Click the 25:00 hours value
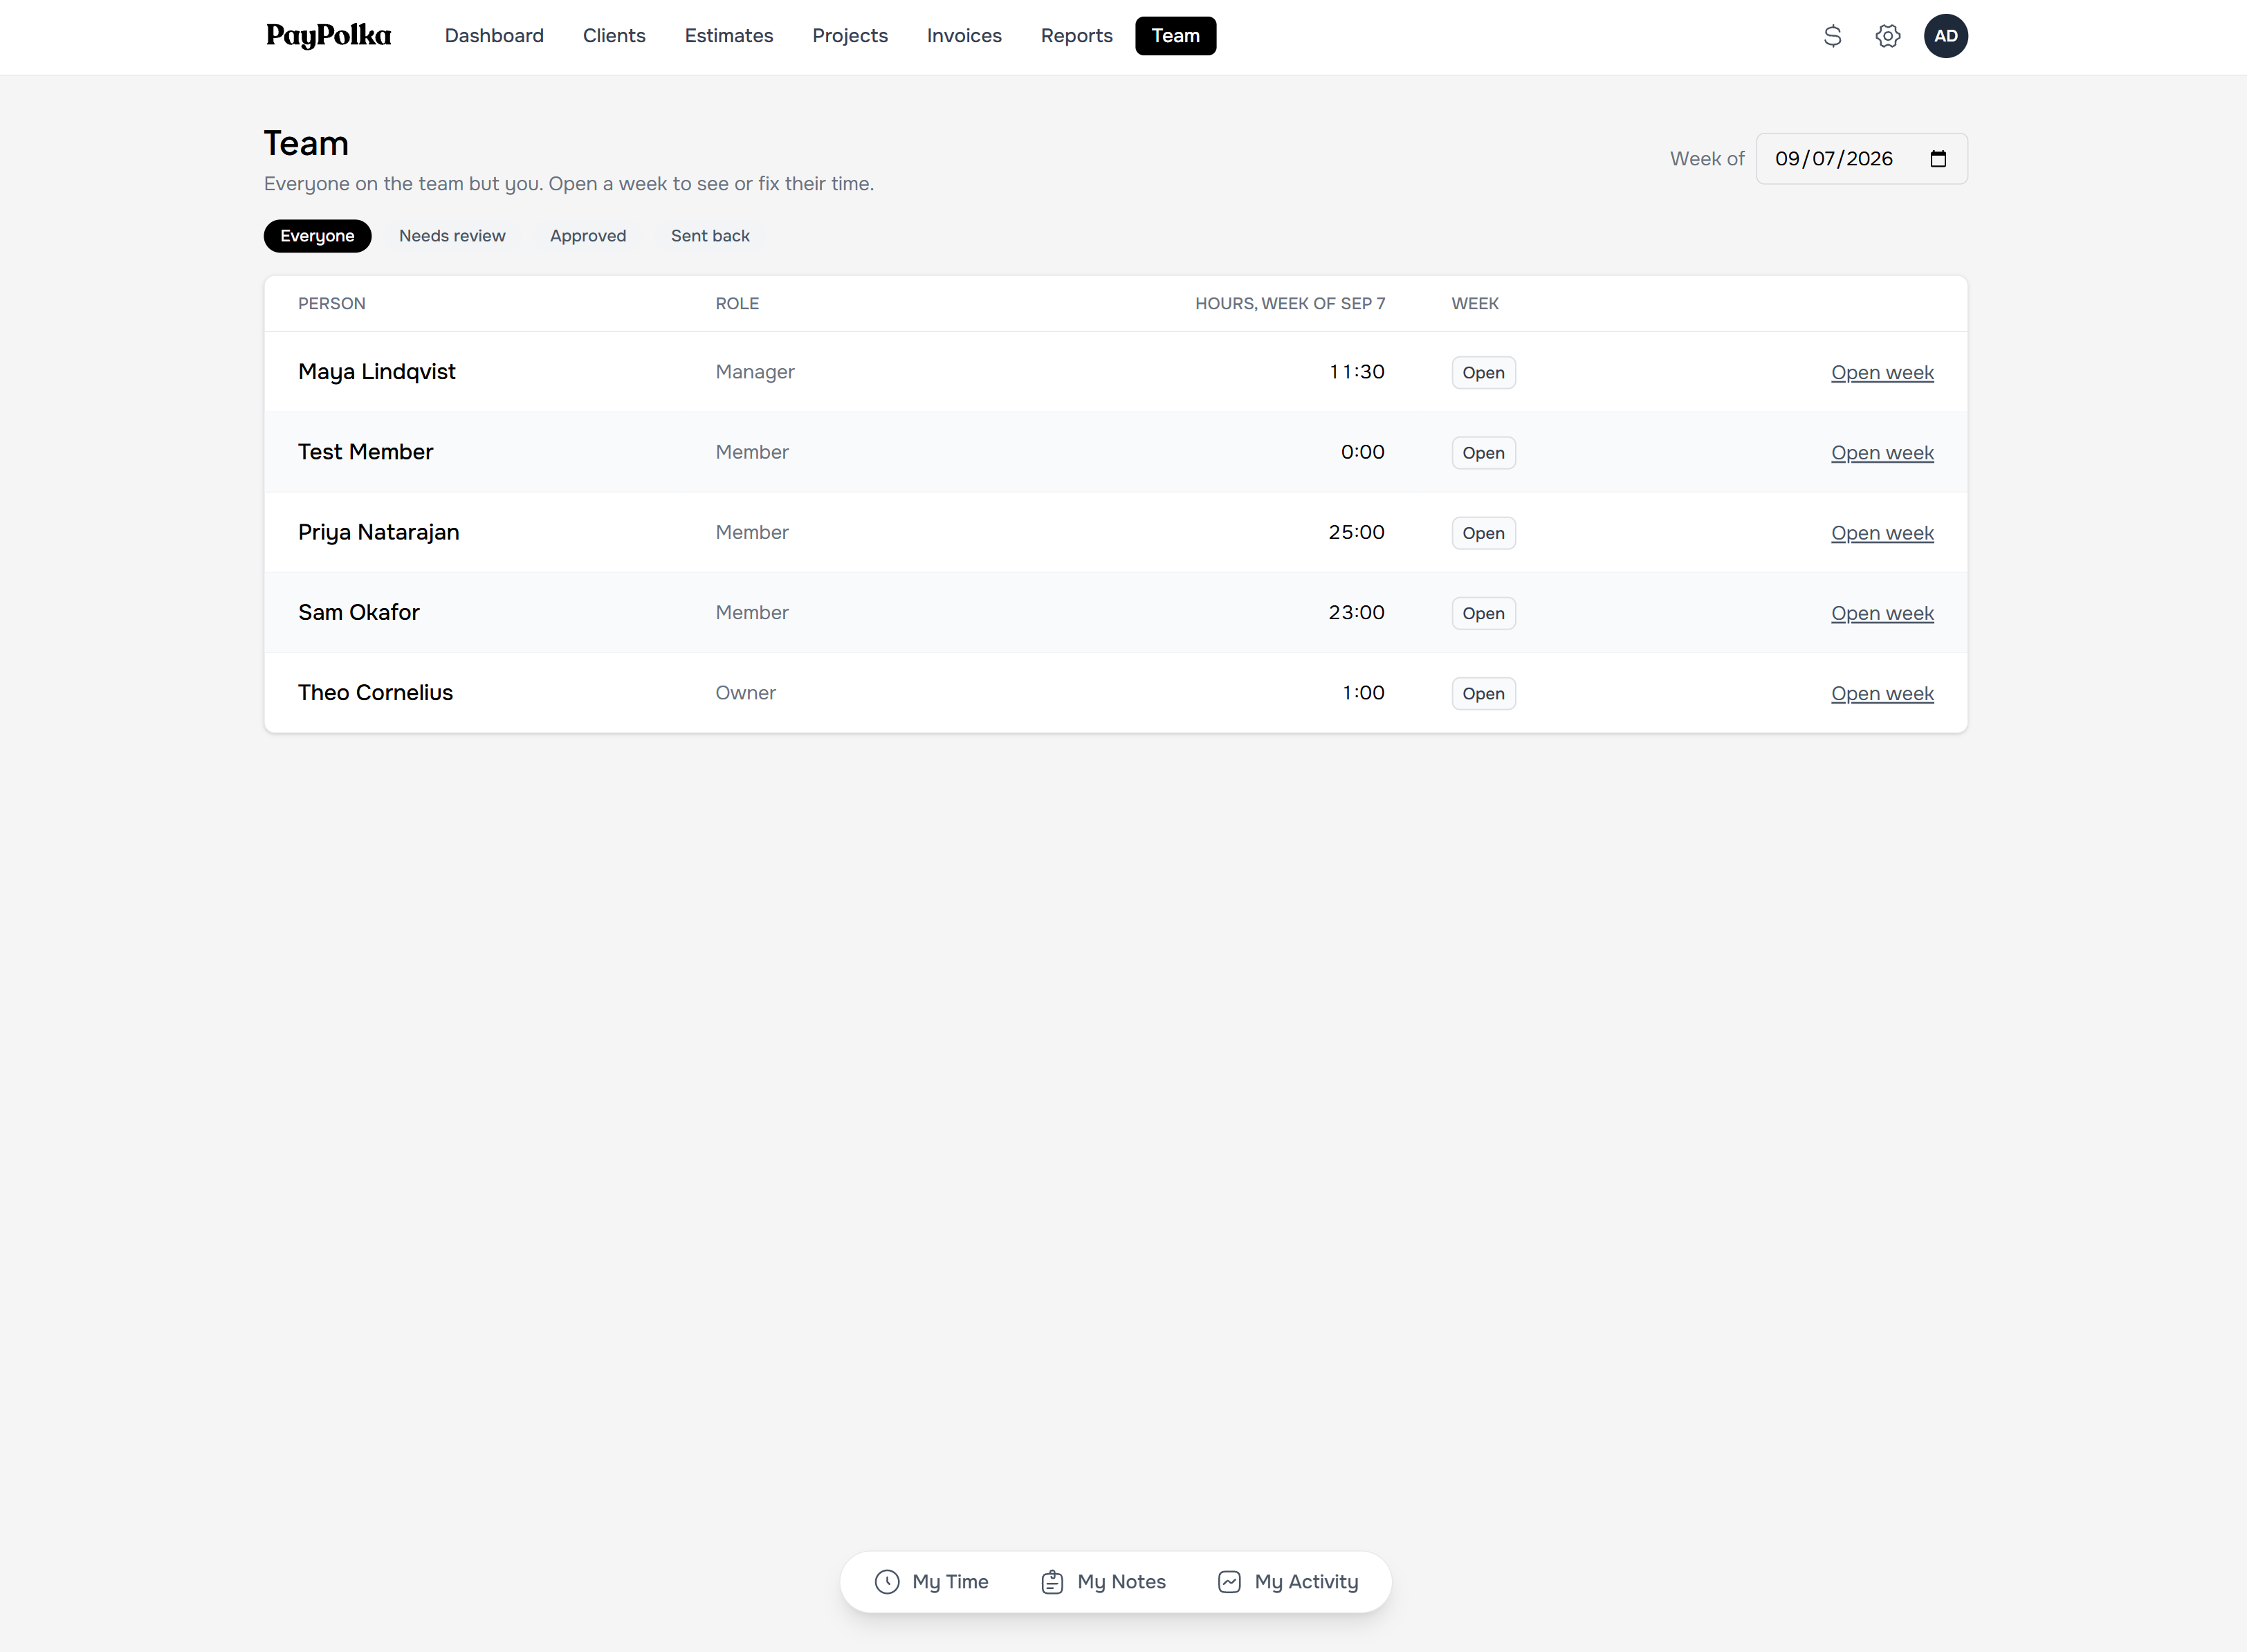 point(1356,532)
